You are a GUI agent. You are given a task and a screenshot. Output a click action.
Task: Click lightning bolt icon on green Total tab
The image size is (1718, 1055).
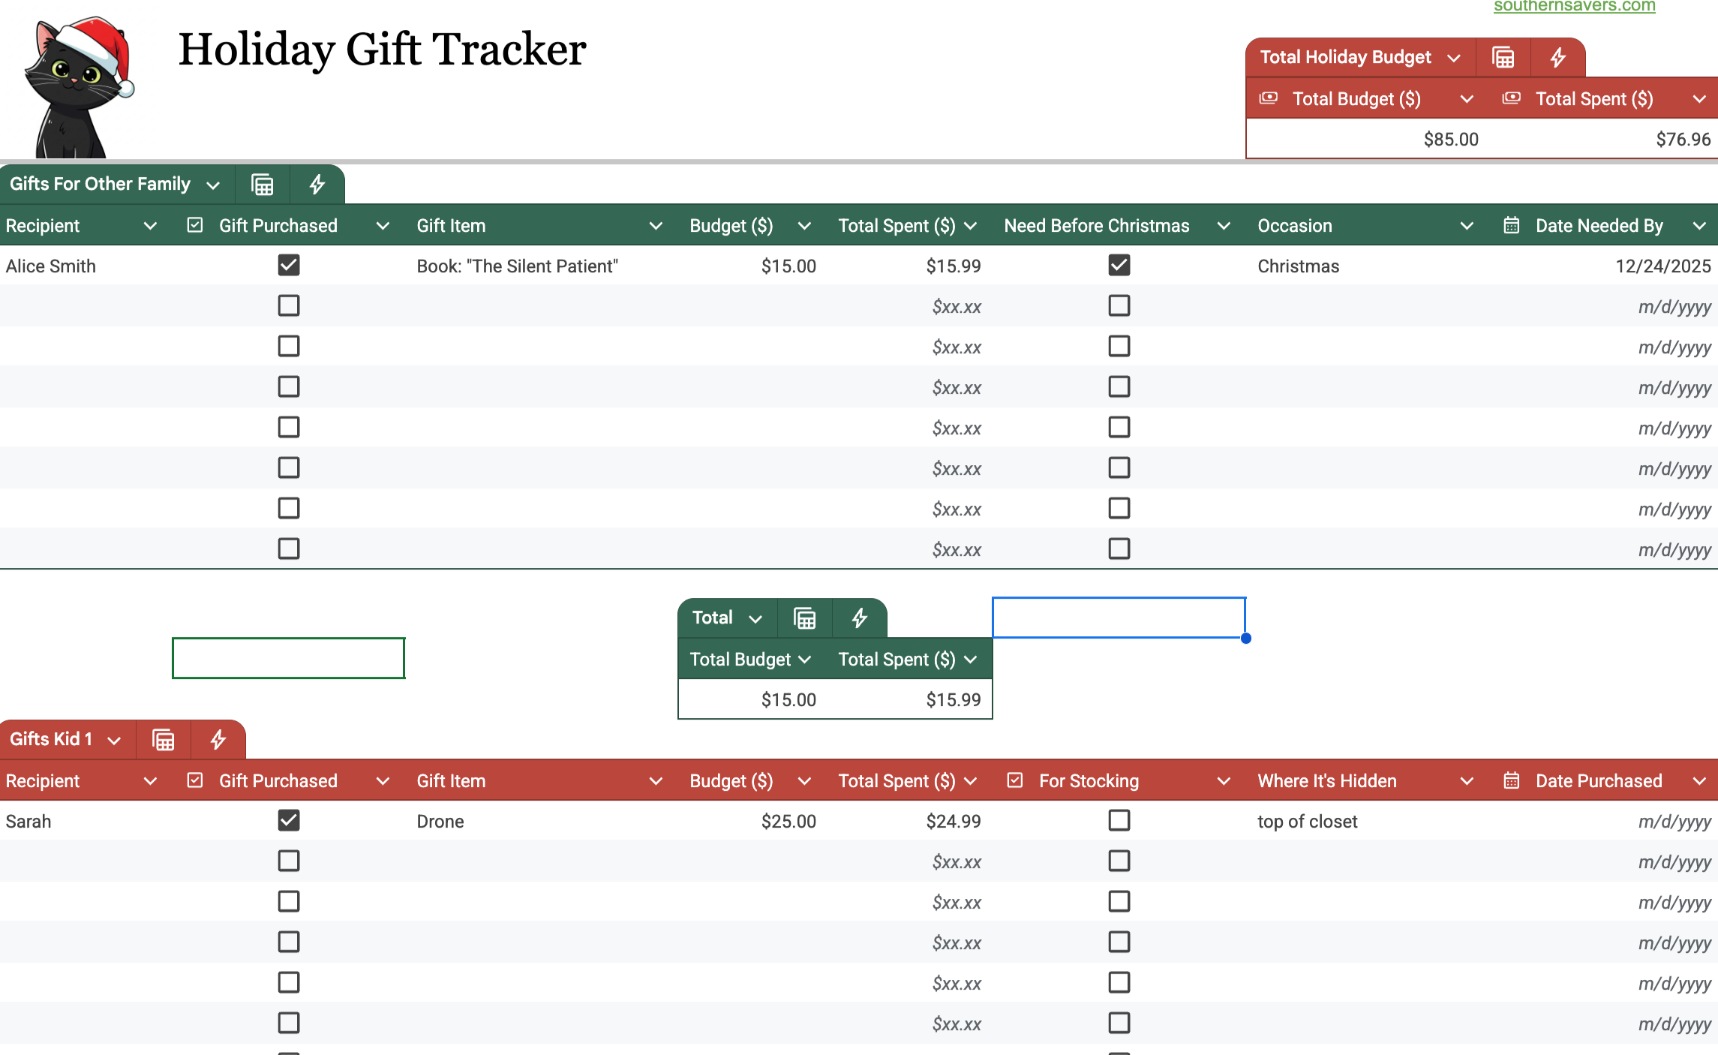[x=859, y=619]
